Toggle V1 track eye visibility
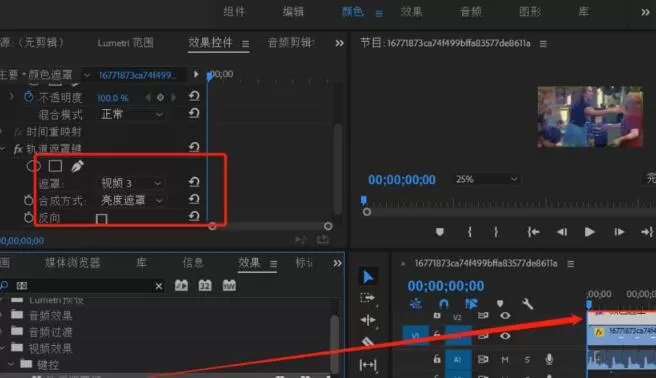The image size is (656, 378). pyautogui.click(x=505, y=336)
